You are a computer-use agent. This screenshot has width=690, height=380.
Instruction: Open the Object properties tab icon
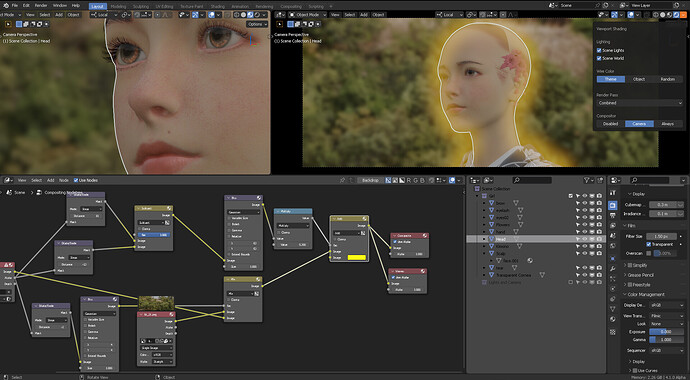[x=613, y=259]
